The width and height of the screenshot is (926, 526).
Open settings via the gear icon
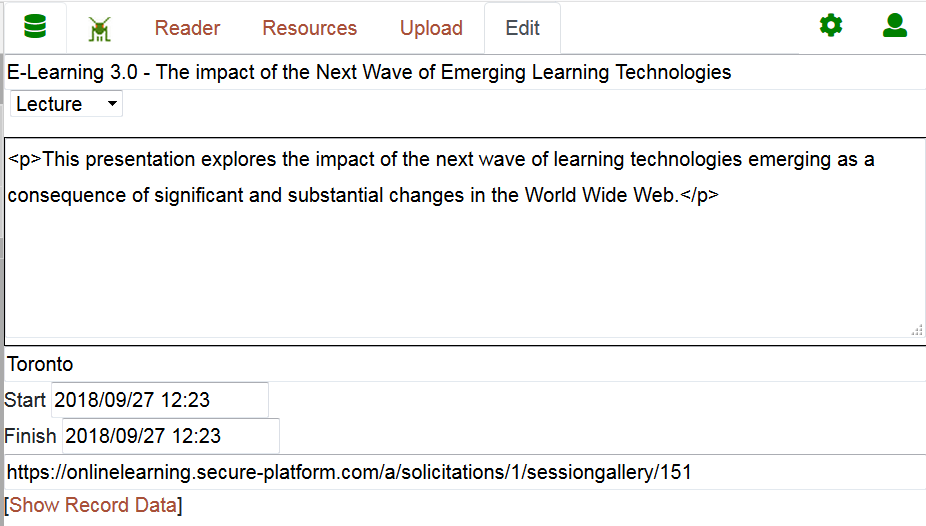(x=831, y=25)
